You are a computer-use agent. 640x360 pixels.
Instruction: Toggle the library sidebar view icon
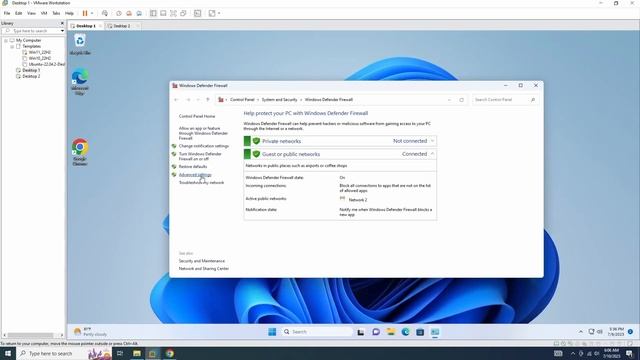point(153,13)
